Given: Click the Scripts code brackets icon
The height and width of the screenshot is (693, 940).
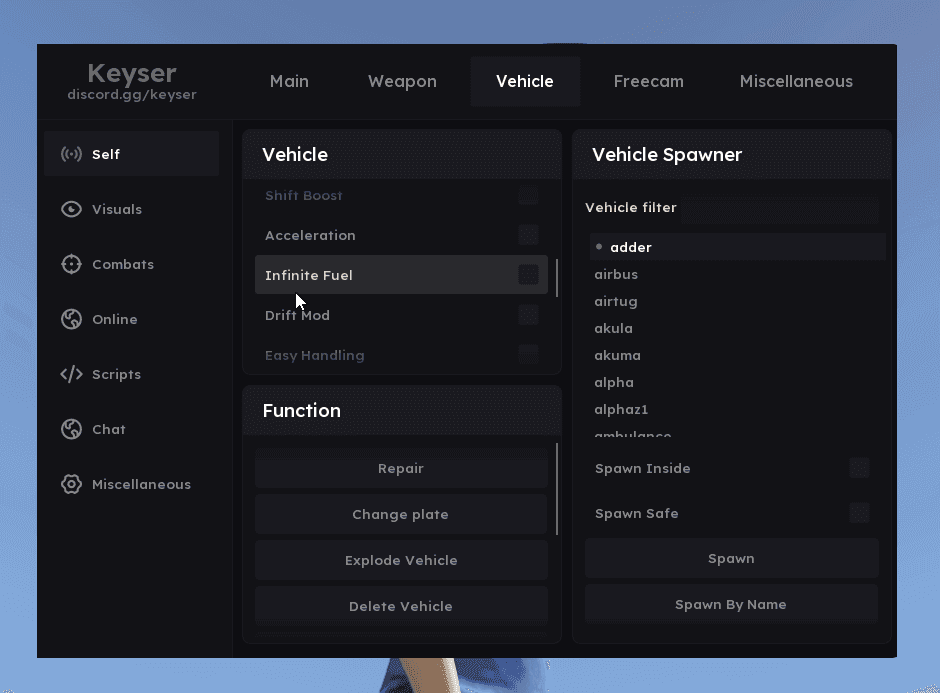Looking at the screenshot, I should pos(71,374).
